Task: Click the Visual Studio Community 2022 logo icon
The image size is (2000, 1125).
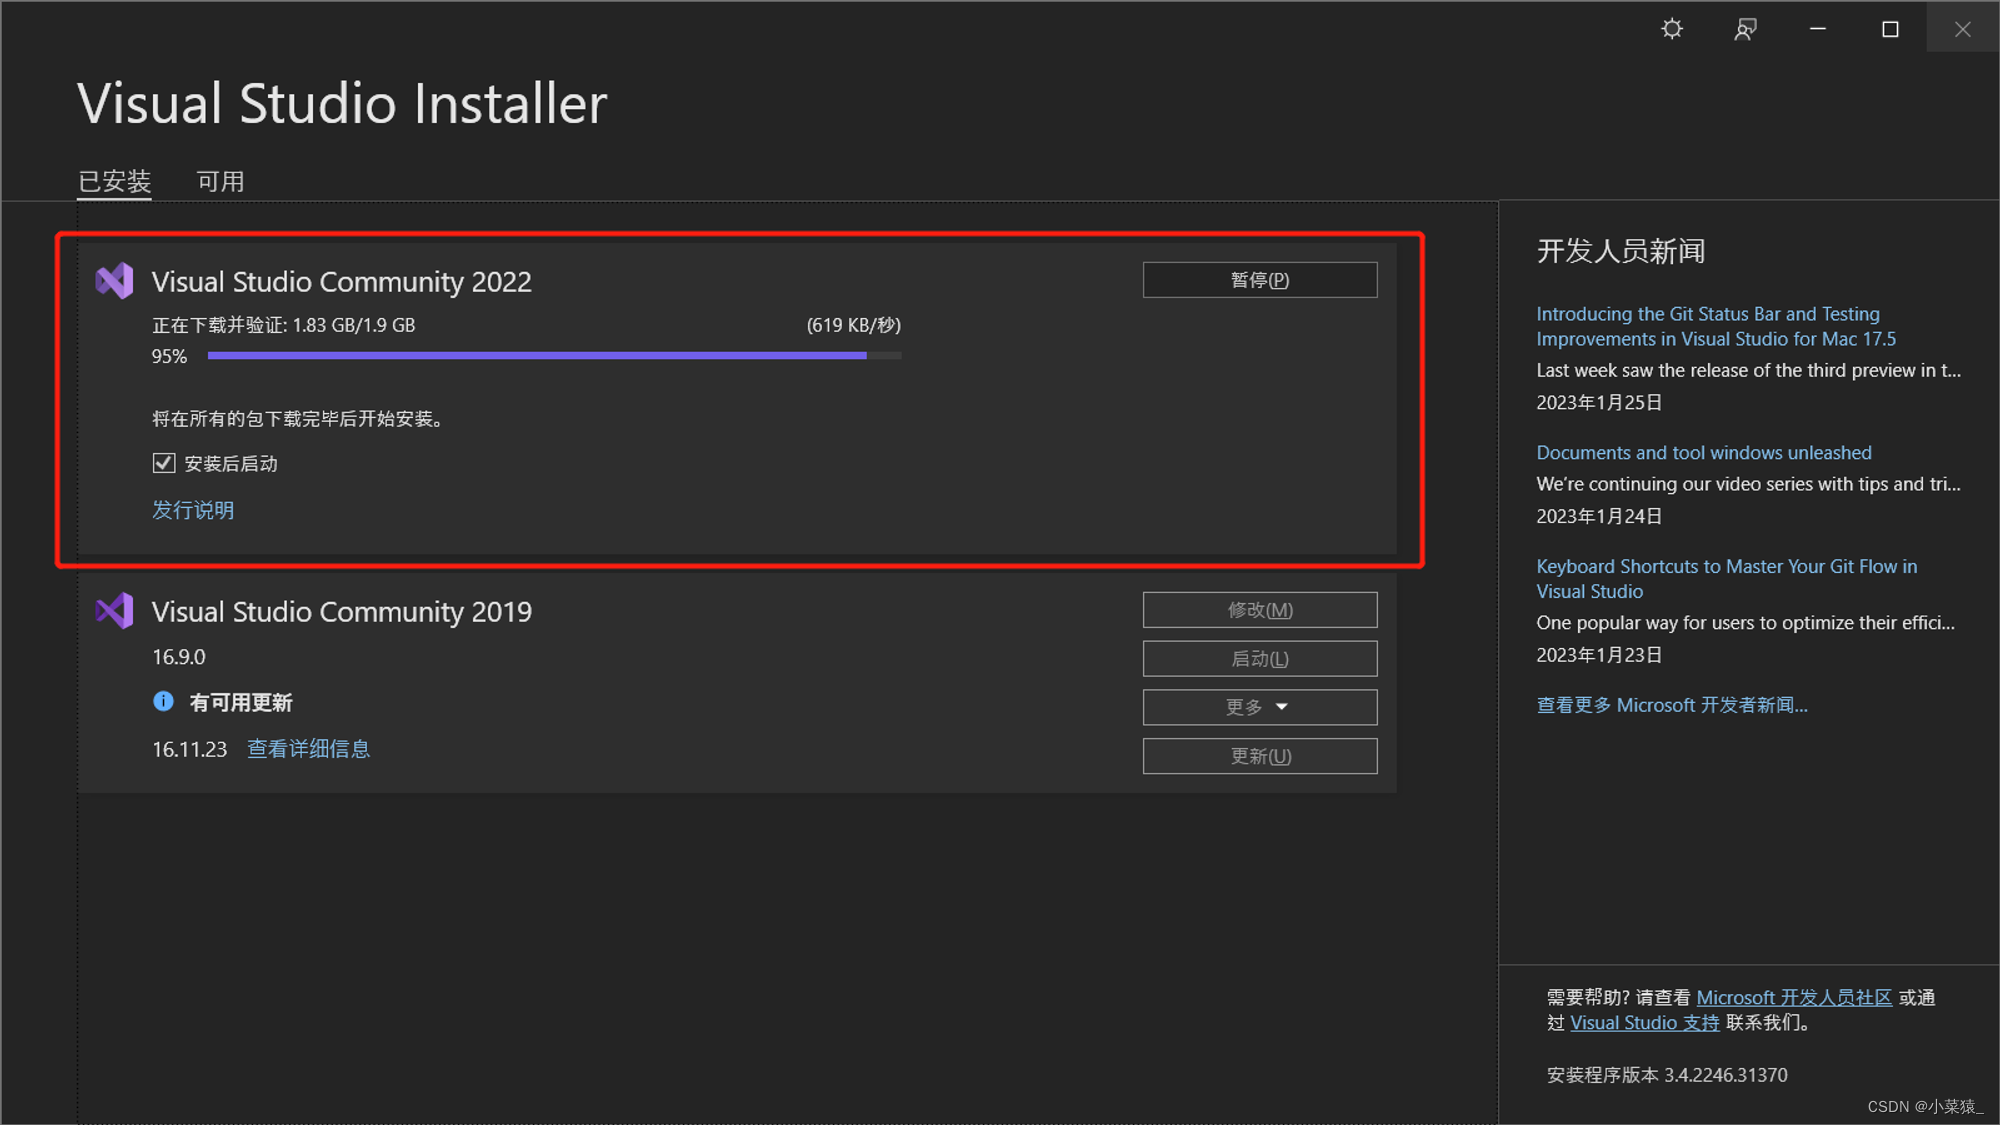Action: point(114,281)
